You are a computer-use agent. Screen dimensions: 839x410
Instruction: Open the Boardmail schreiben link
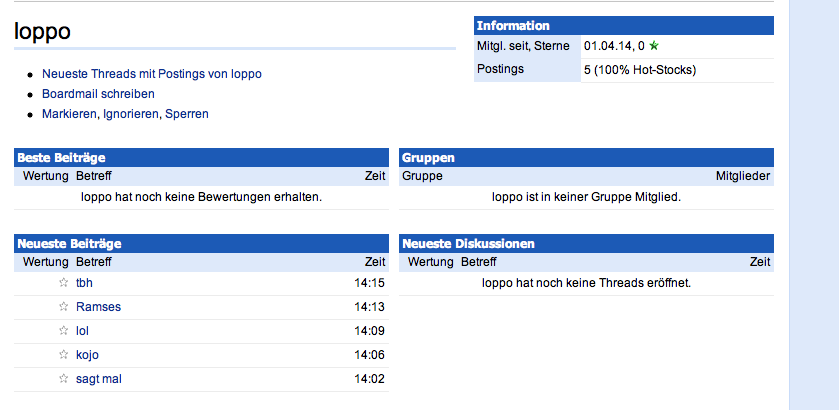click(98, 94)
